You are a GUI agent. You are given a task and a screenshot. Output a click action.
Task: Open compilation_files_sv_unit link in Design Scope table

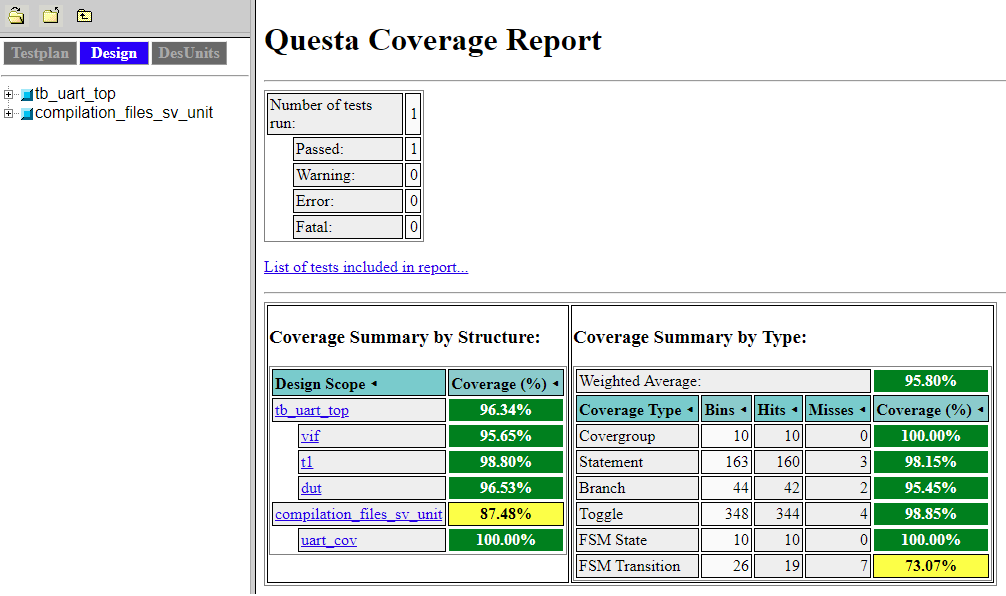tap(359, 514)
